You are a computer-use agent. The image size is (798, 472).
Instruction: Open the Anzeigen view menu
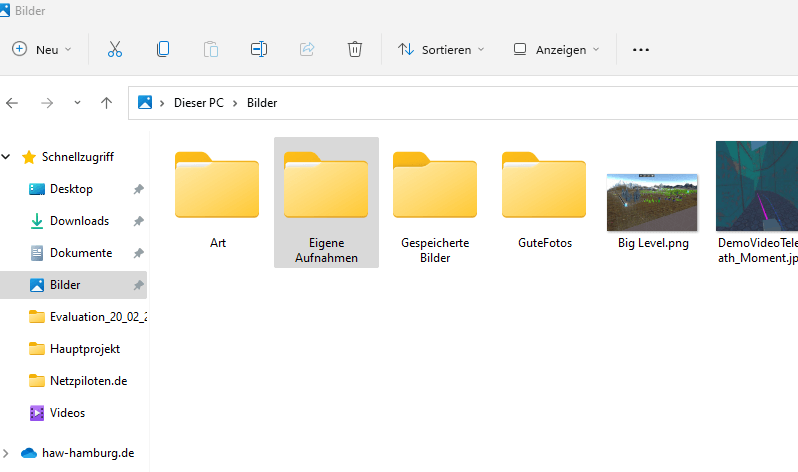557,49
